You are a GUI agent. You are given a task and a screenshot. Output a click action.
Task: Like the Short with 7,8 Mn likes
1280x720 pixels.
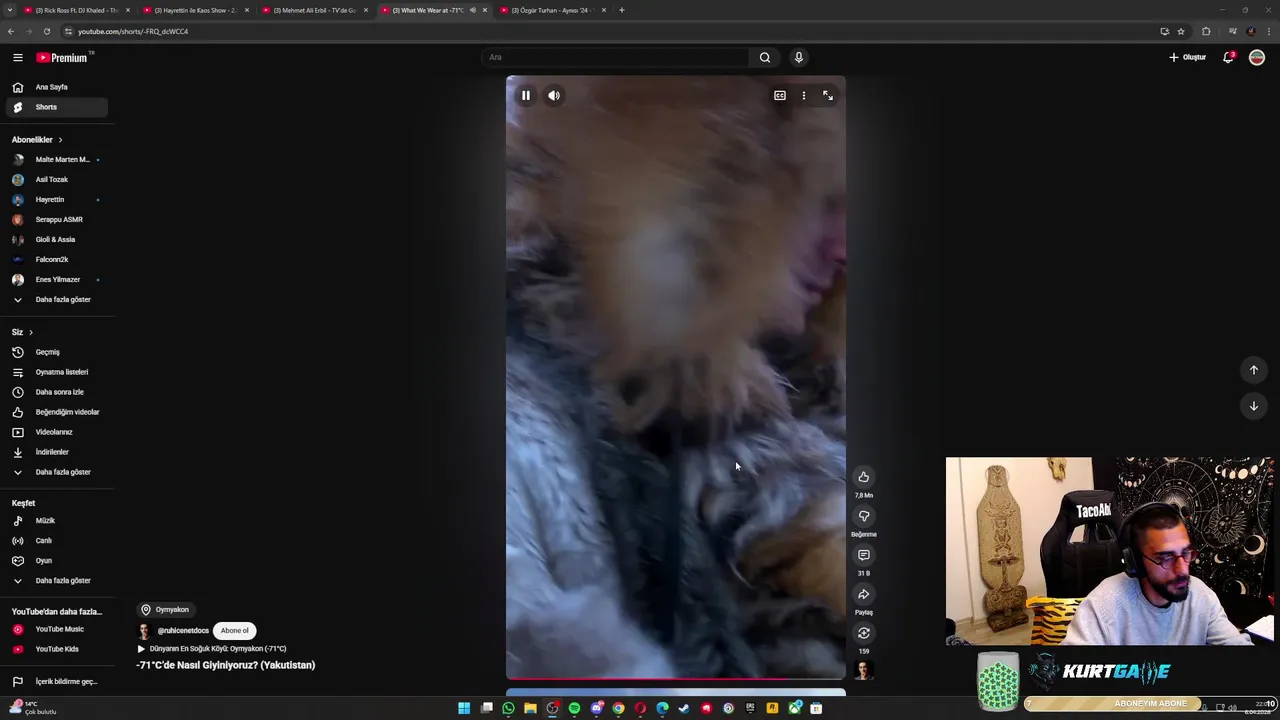(864, 477)
